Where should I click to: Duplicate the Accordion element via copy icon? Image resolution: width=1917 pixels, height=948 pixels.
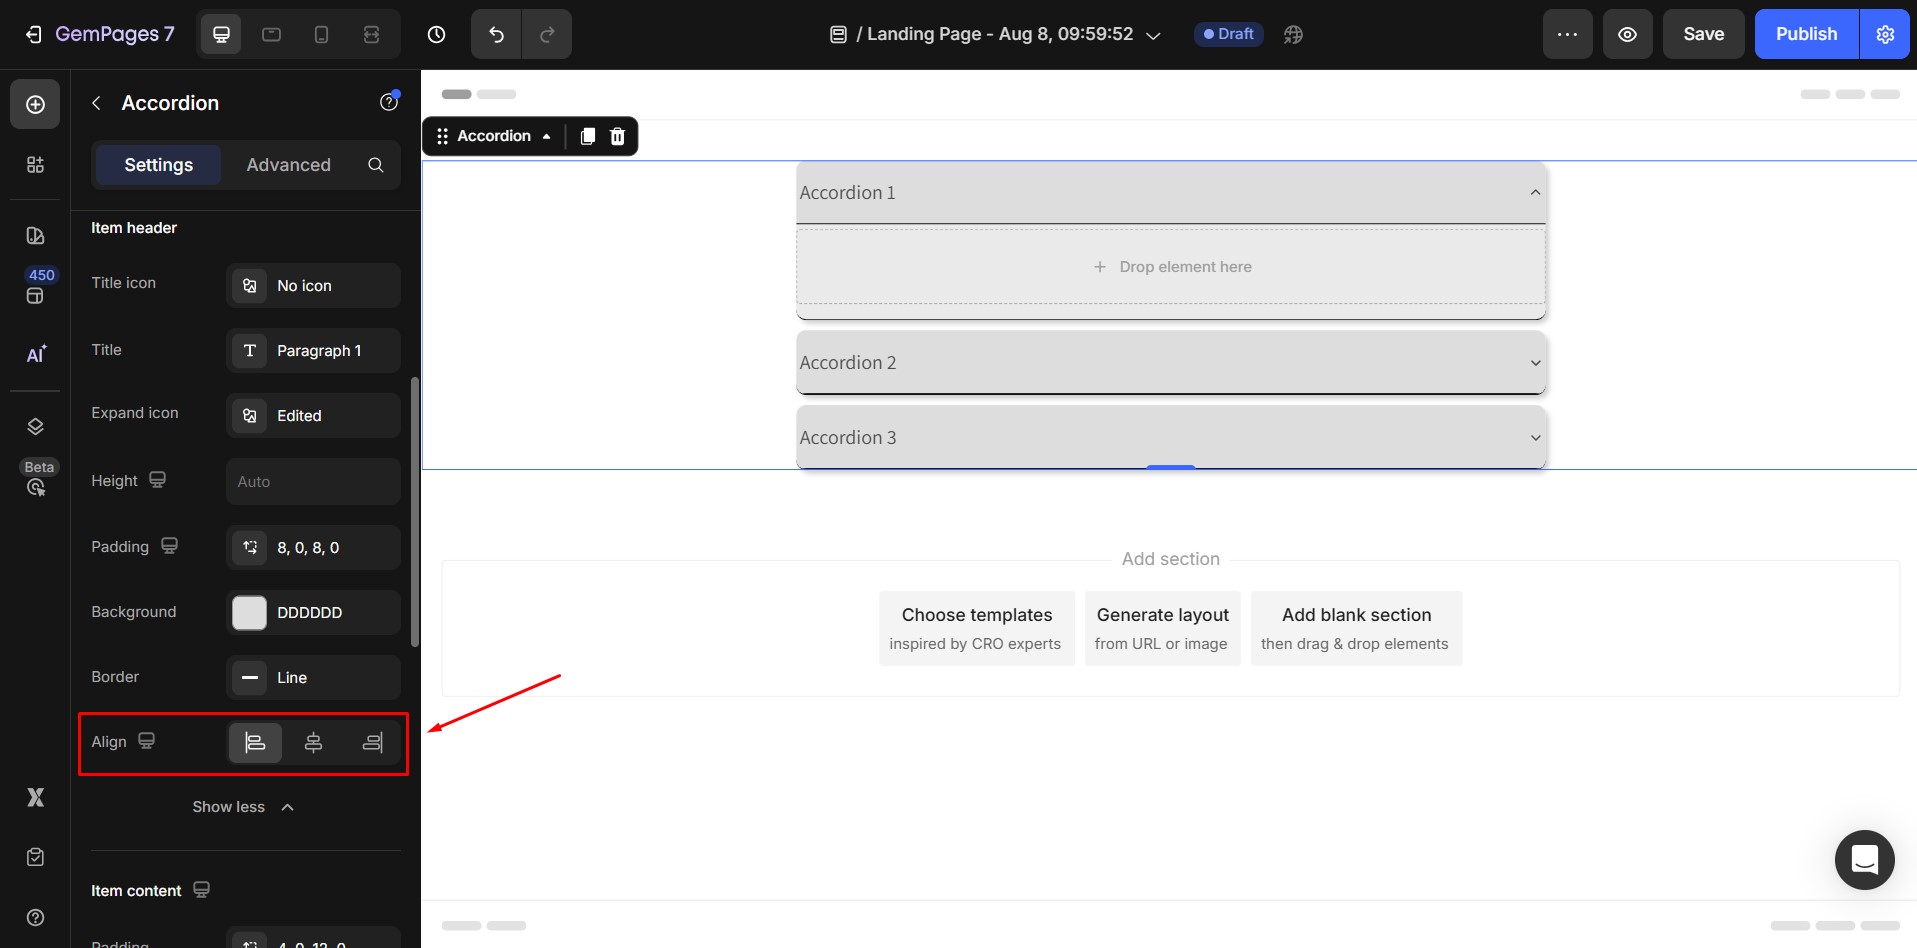point(587,136)
